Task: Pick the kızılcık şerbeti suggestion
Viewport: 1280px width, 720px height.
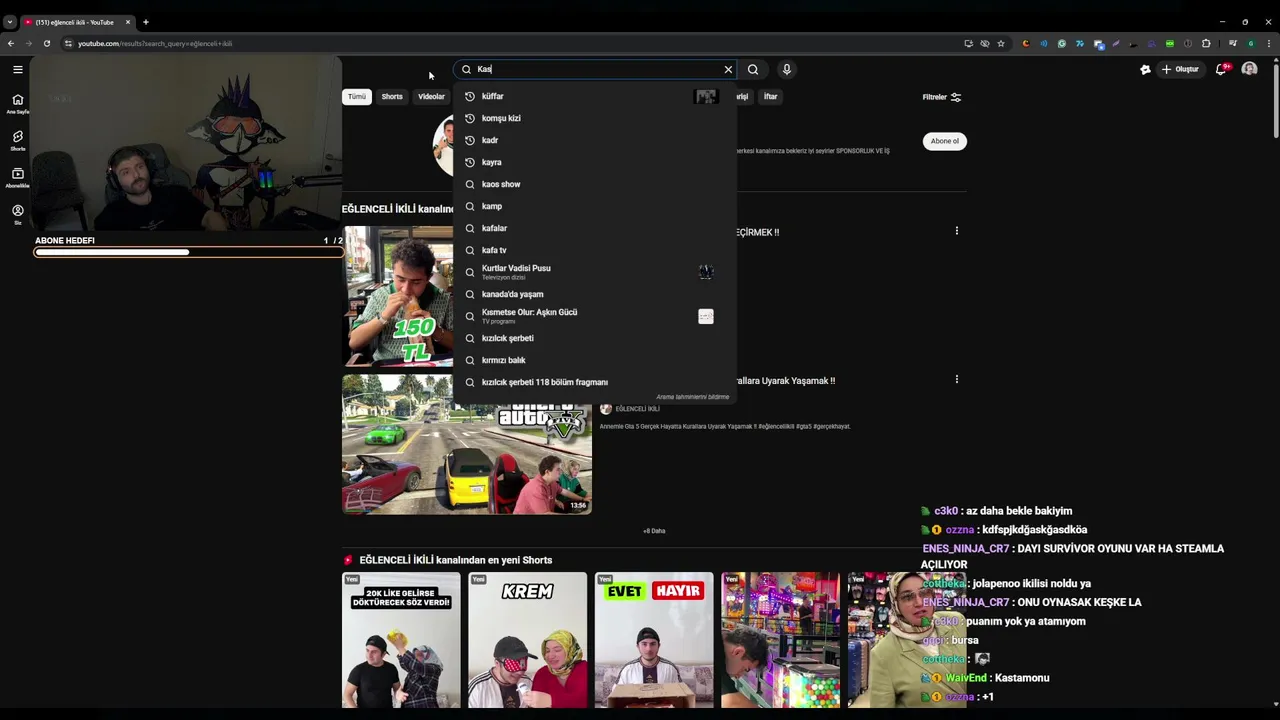Action: [595, 338]
